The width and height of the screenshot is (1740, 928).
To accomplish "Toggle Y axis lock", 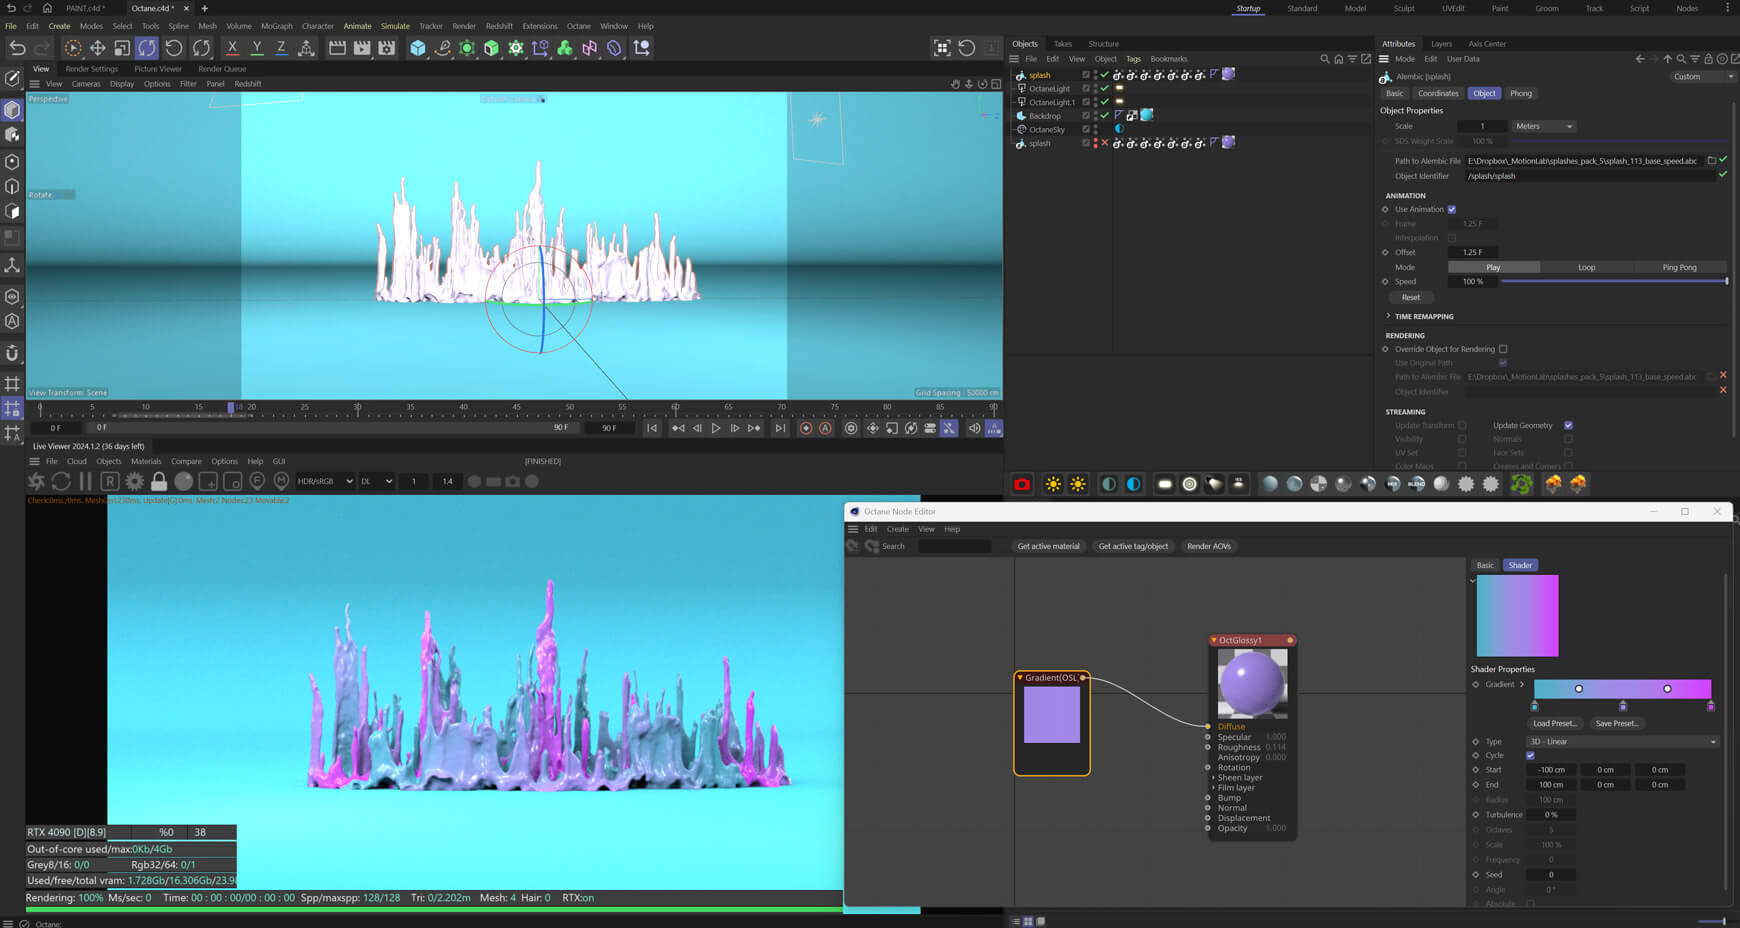I will (x=257, y=48).
